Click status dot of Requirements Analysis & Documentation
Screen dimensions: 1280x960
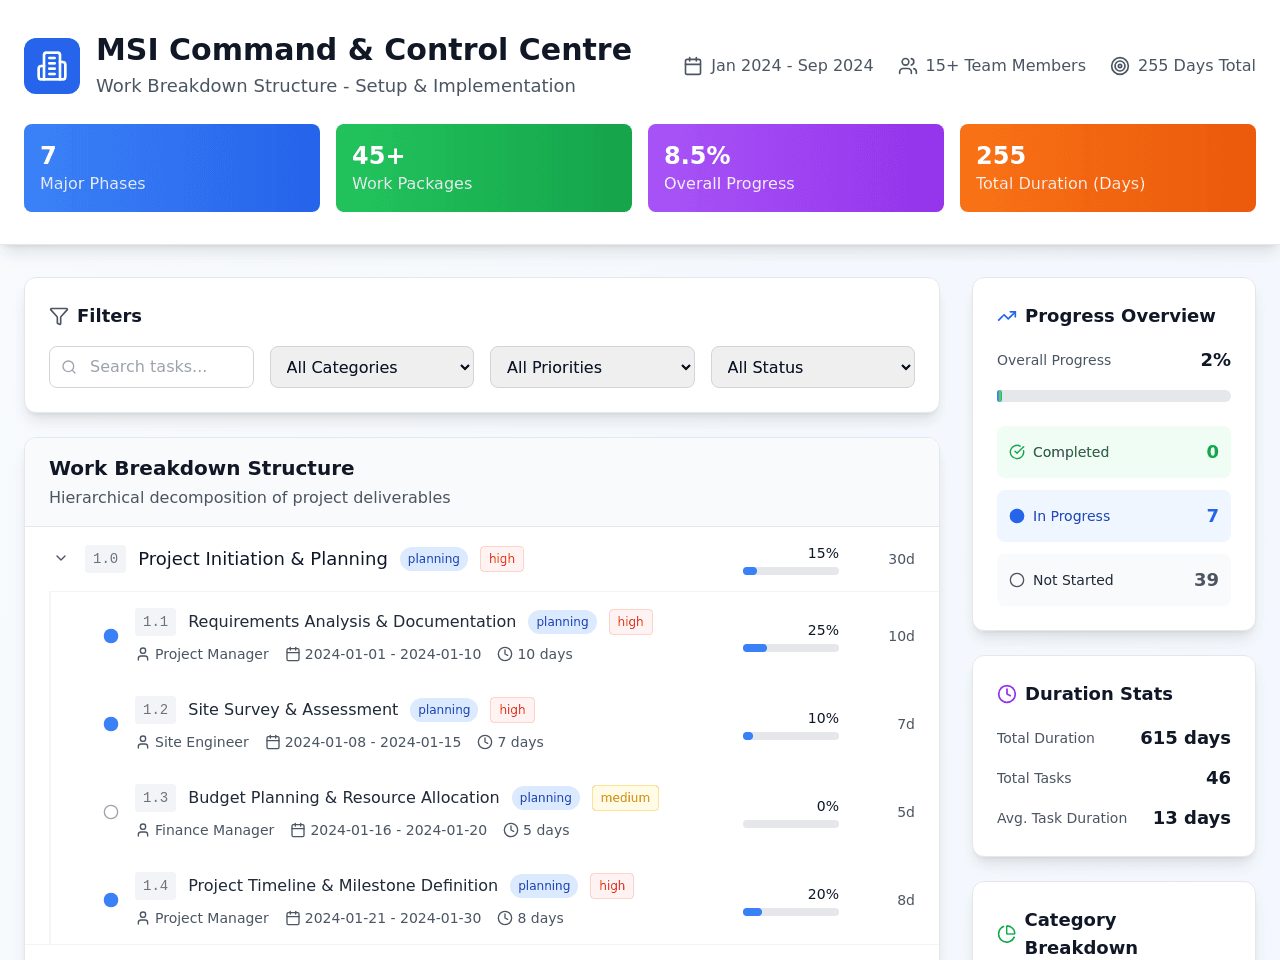pos(111,636)
